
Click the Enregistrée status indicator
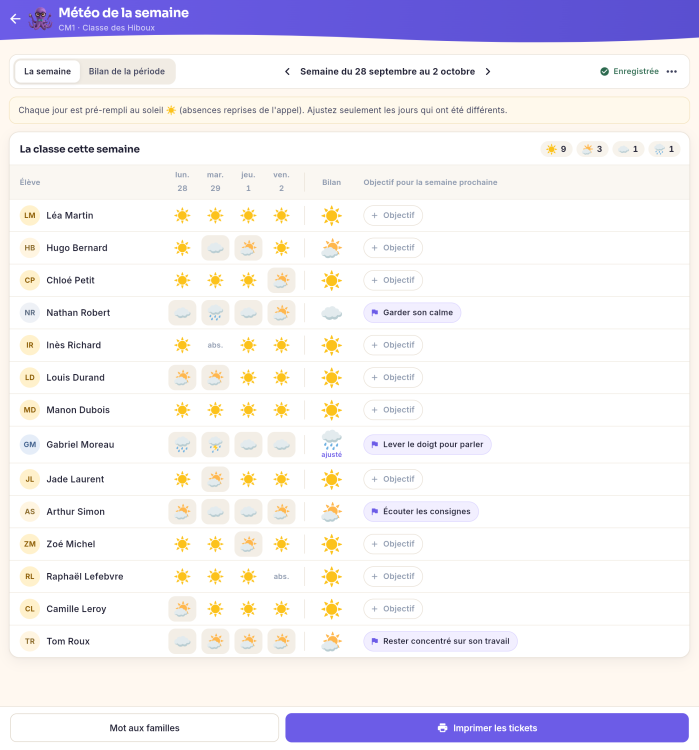629,71
